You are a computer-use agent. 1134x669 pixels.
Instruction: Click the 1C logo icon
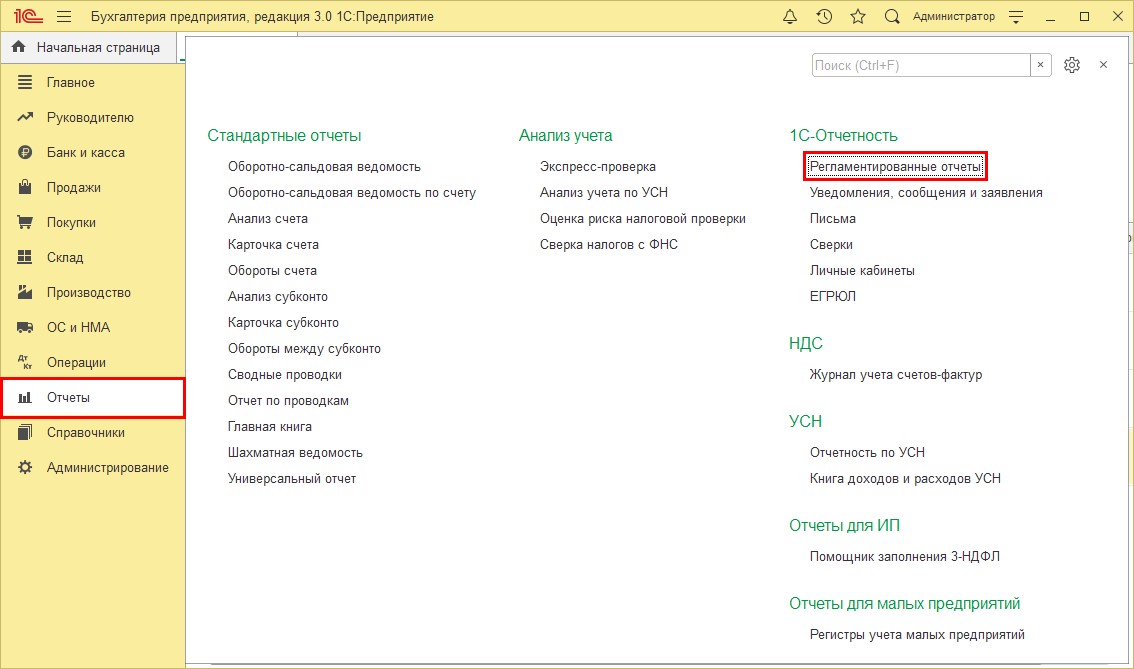pyautogui.click(x=27, y=17)
